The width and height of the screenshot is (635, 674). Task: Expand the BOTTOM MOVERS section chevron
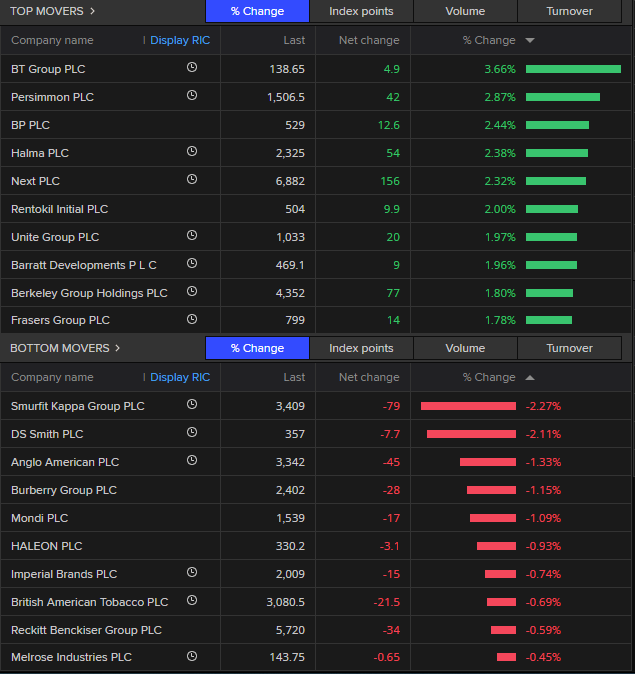pos(117,348)
